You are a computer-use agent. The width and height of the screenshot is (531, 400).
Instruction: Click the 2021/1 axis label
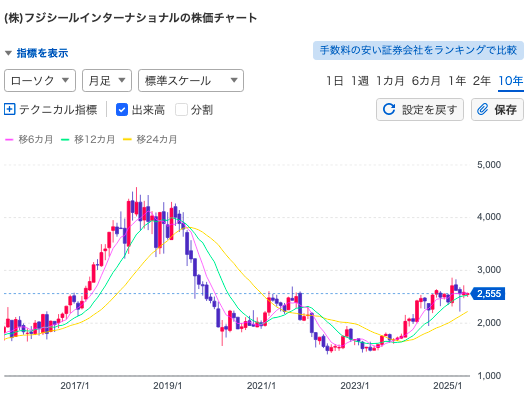[261, 386]
